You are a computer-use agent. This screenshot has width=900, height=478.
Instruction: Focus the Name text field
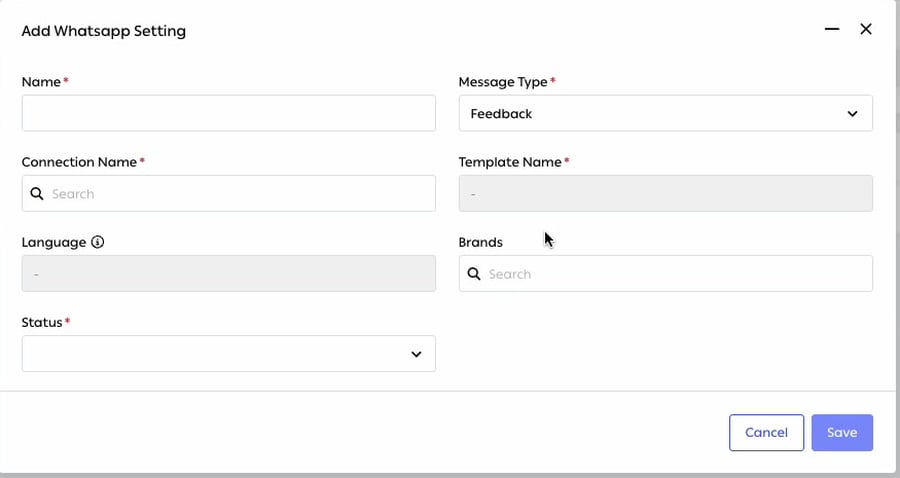[228, 113]
